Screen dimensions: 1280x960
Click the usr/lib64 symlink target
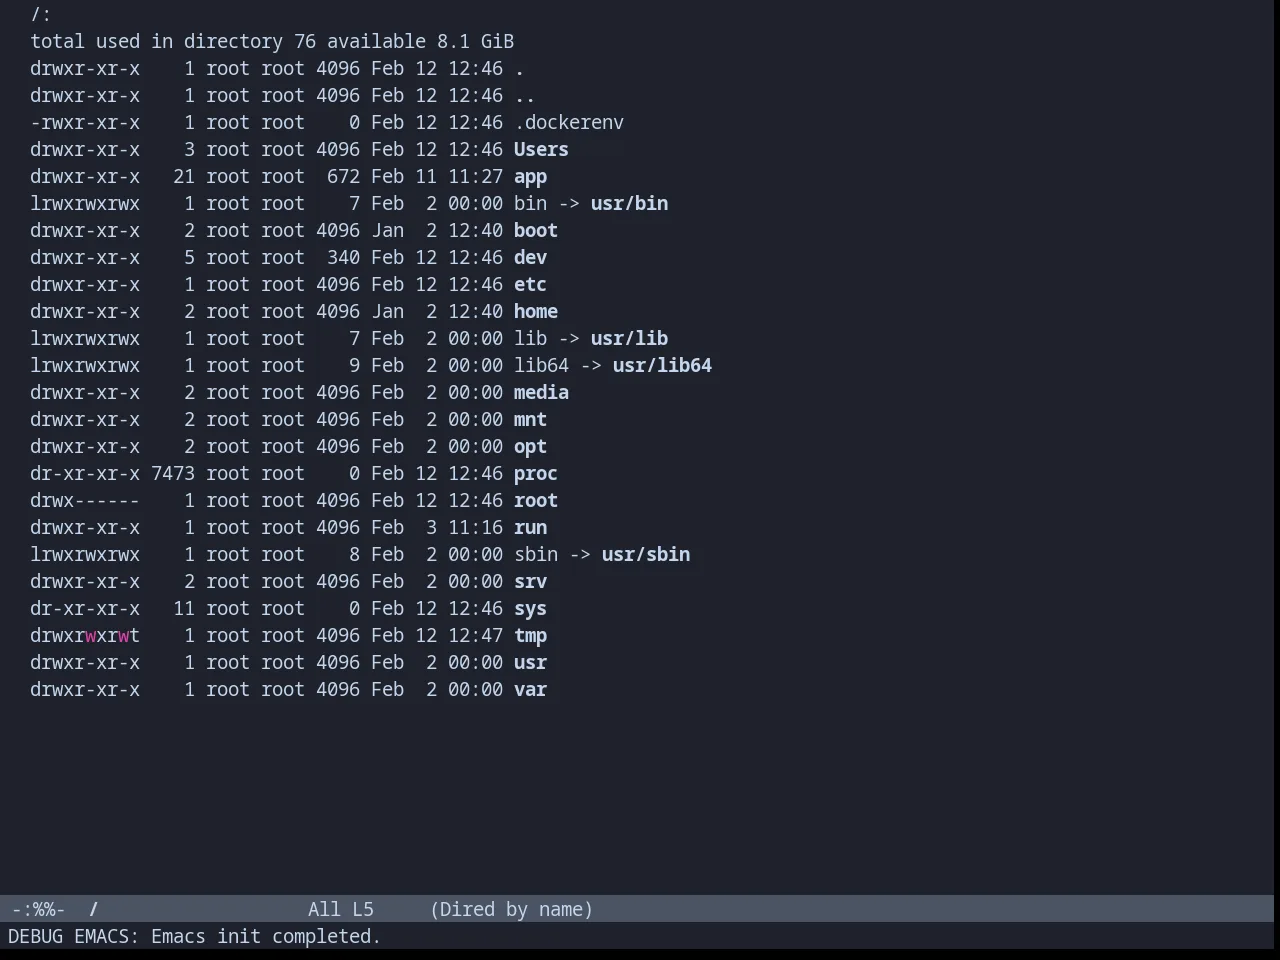pos(662,365)
